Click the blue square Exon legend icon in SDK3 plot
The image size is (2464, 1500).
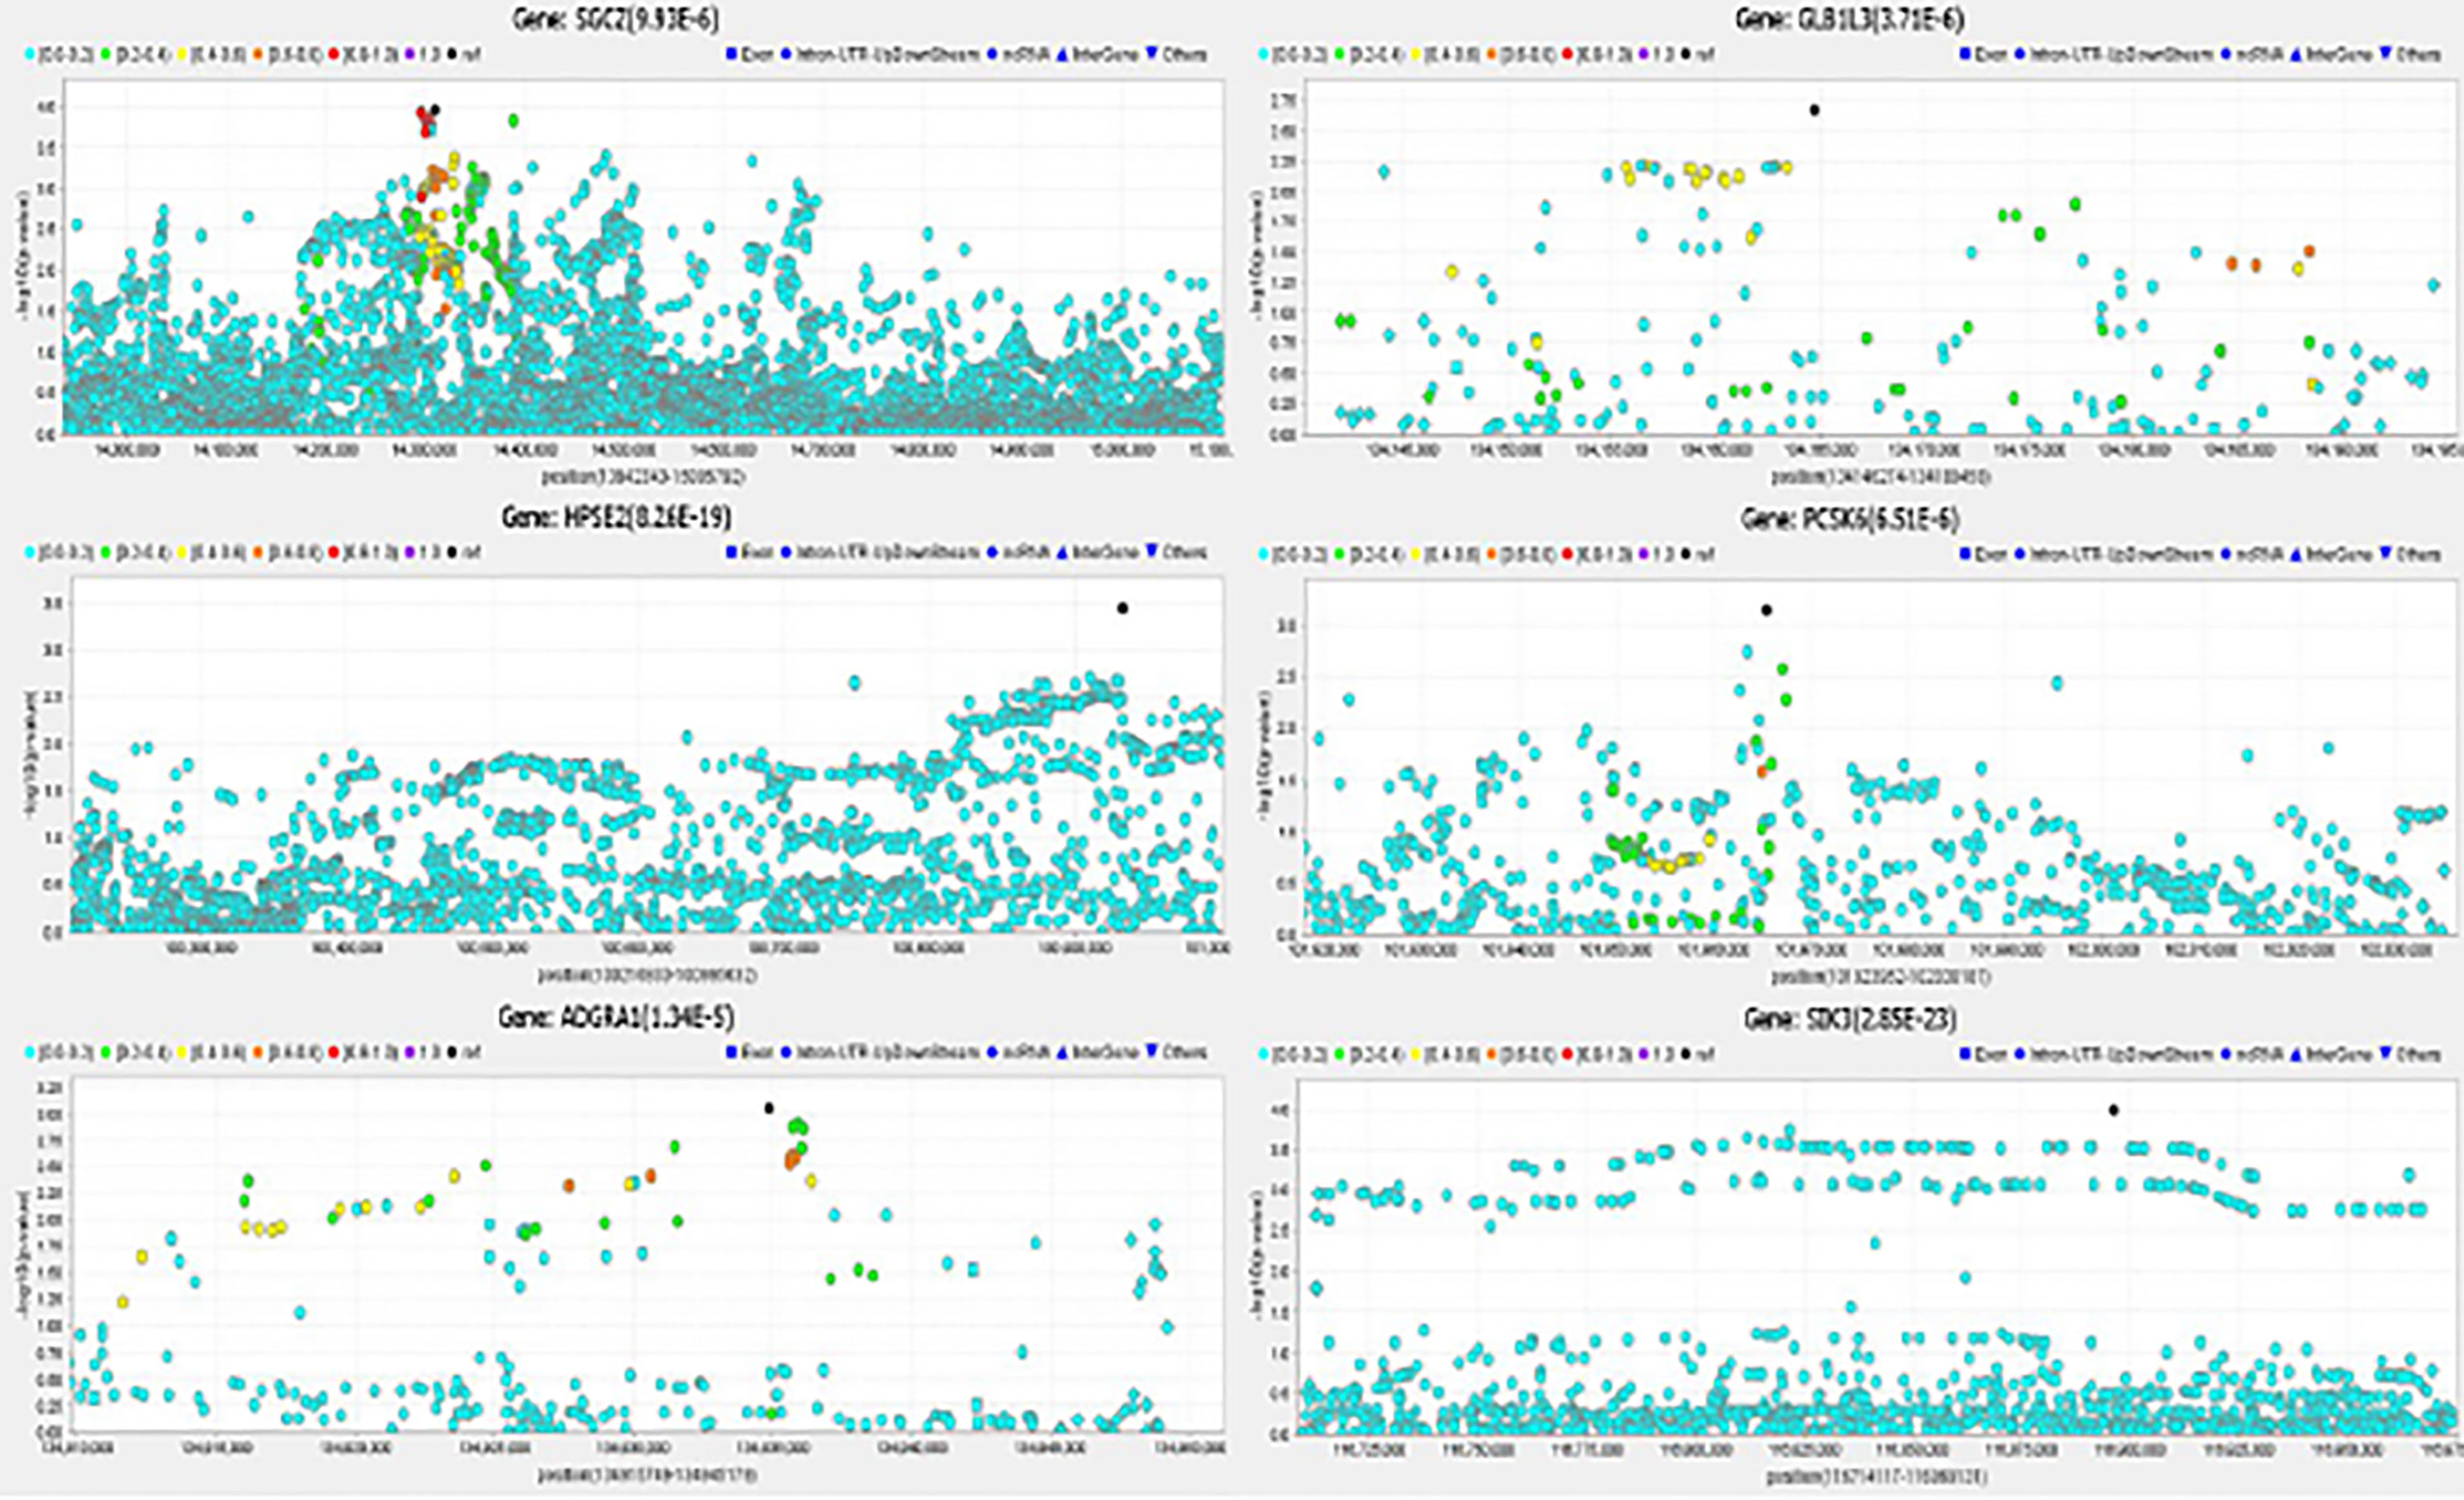[1965, 1053]
